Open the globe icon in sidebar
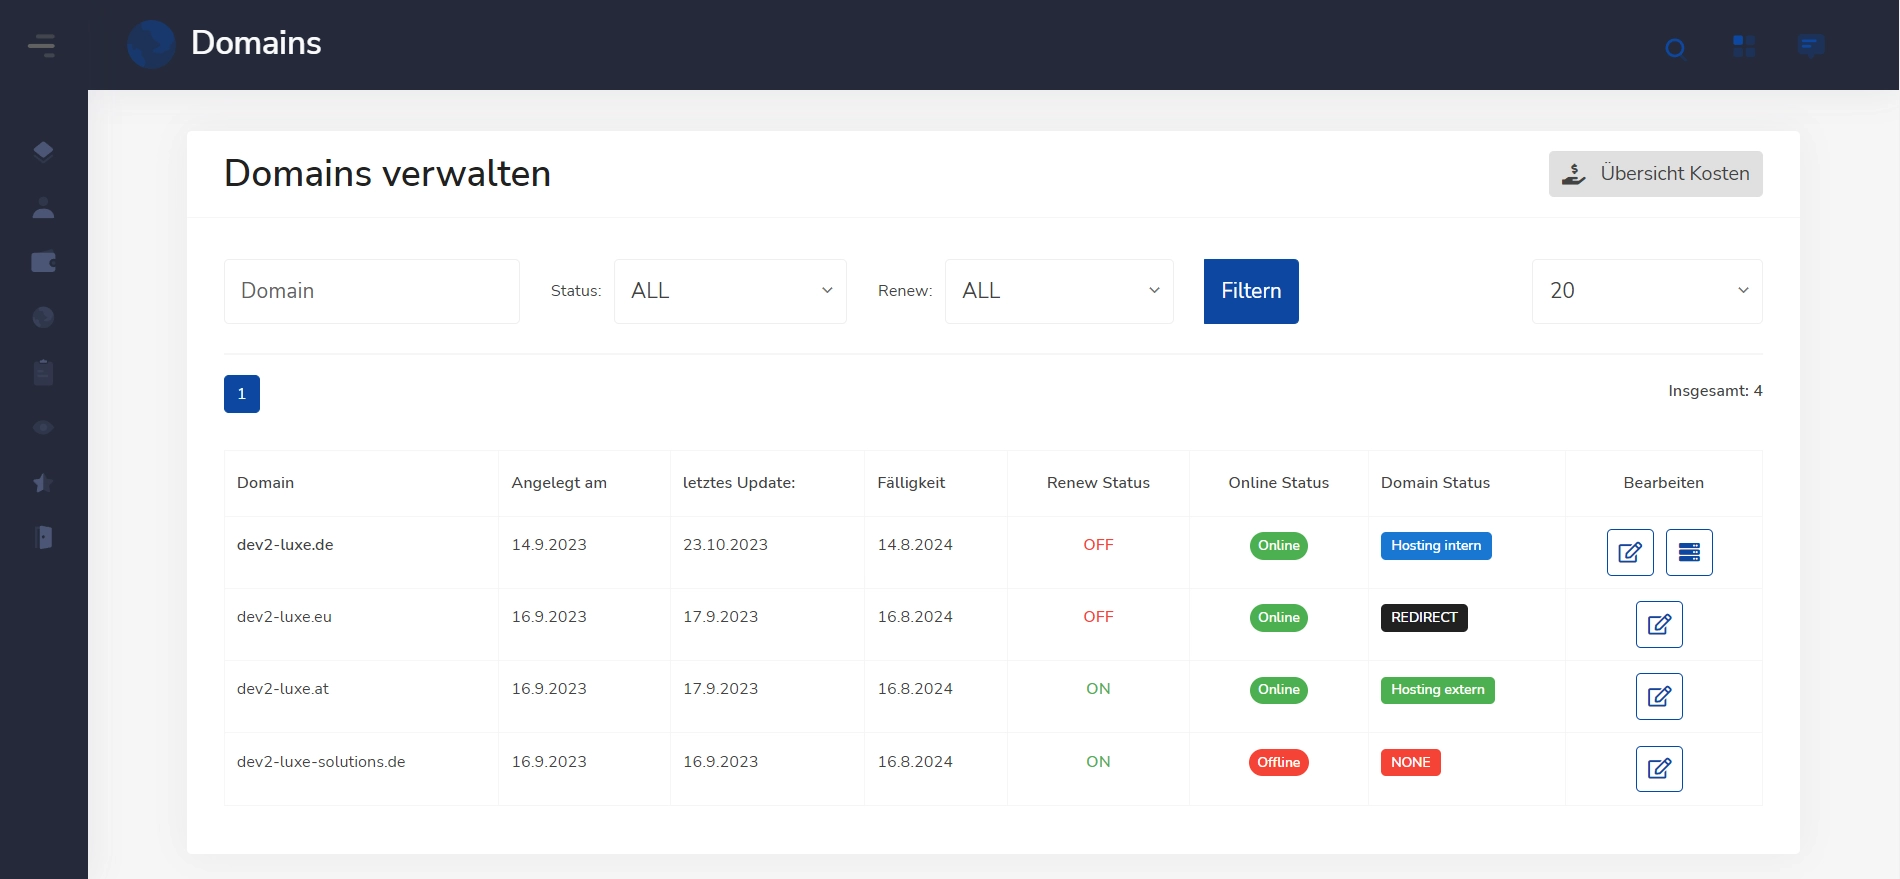1900x879 pixels. [43, 317]
